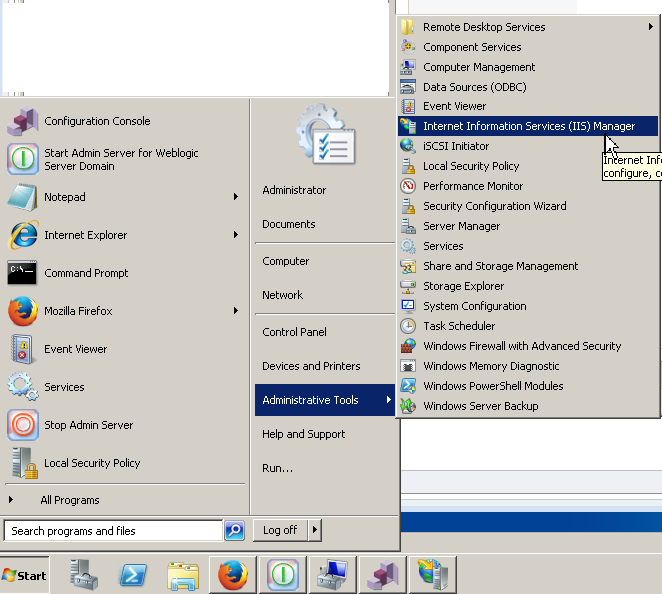
Task: Open Component Services icon in submenu
Action: [x=408, y=47]
